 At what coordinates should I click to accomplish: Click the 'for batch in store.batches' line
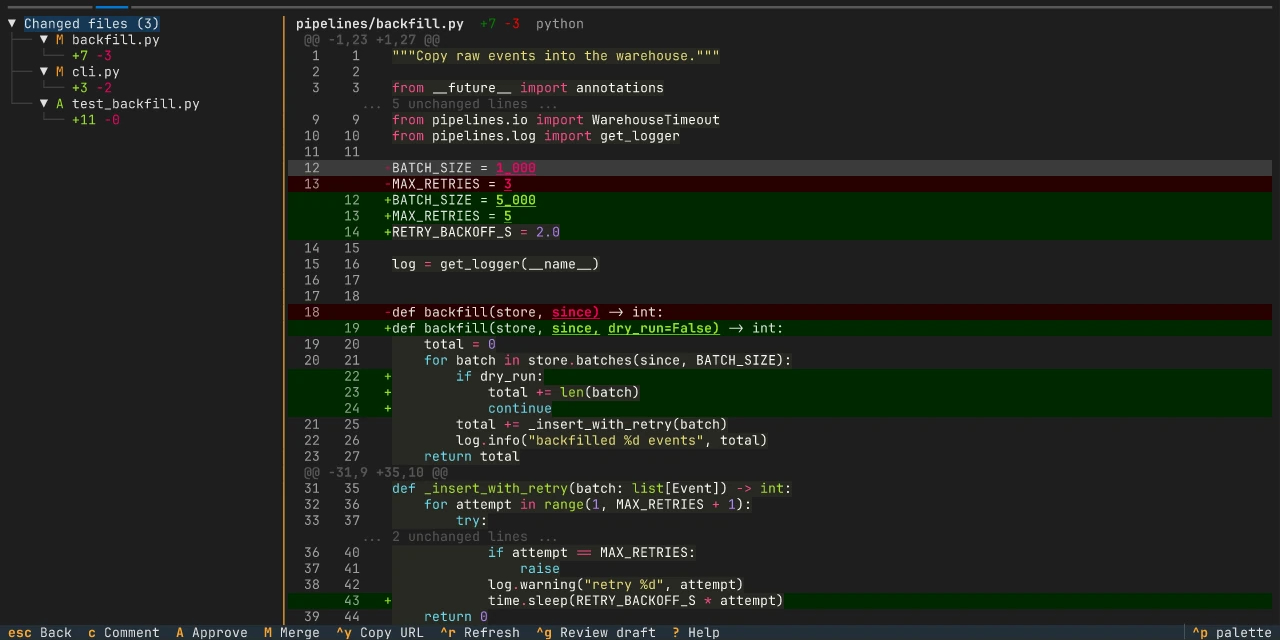click(x=780, y=360)
